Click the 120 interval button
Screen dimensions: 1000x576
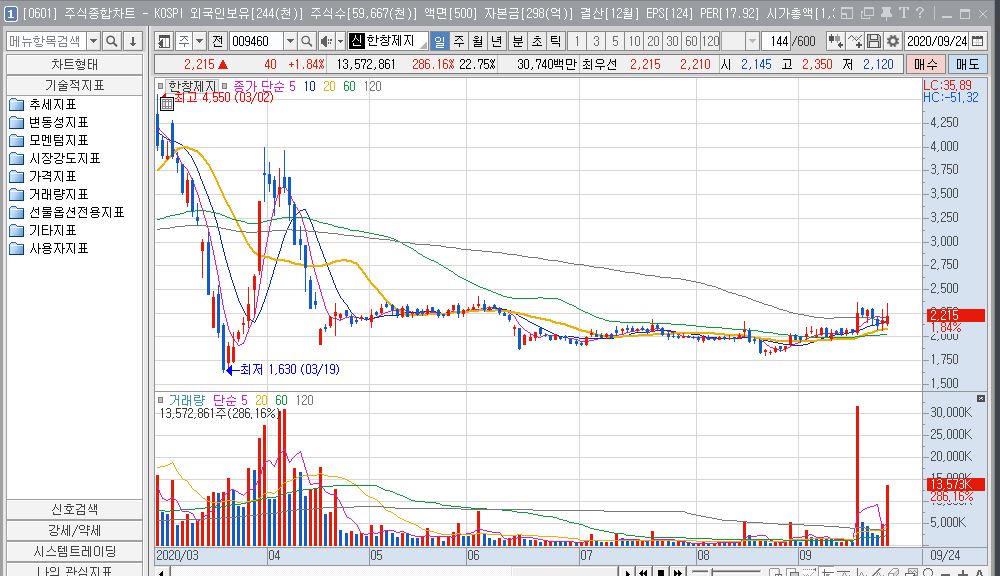(710, 41)
